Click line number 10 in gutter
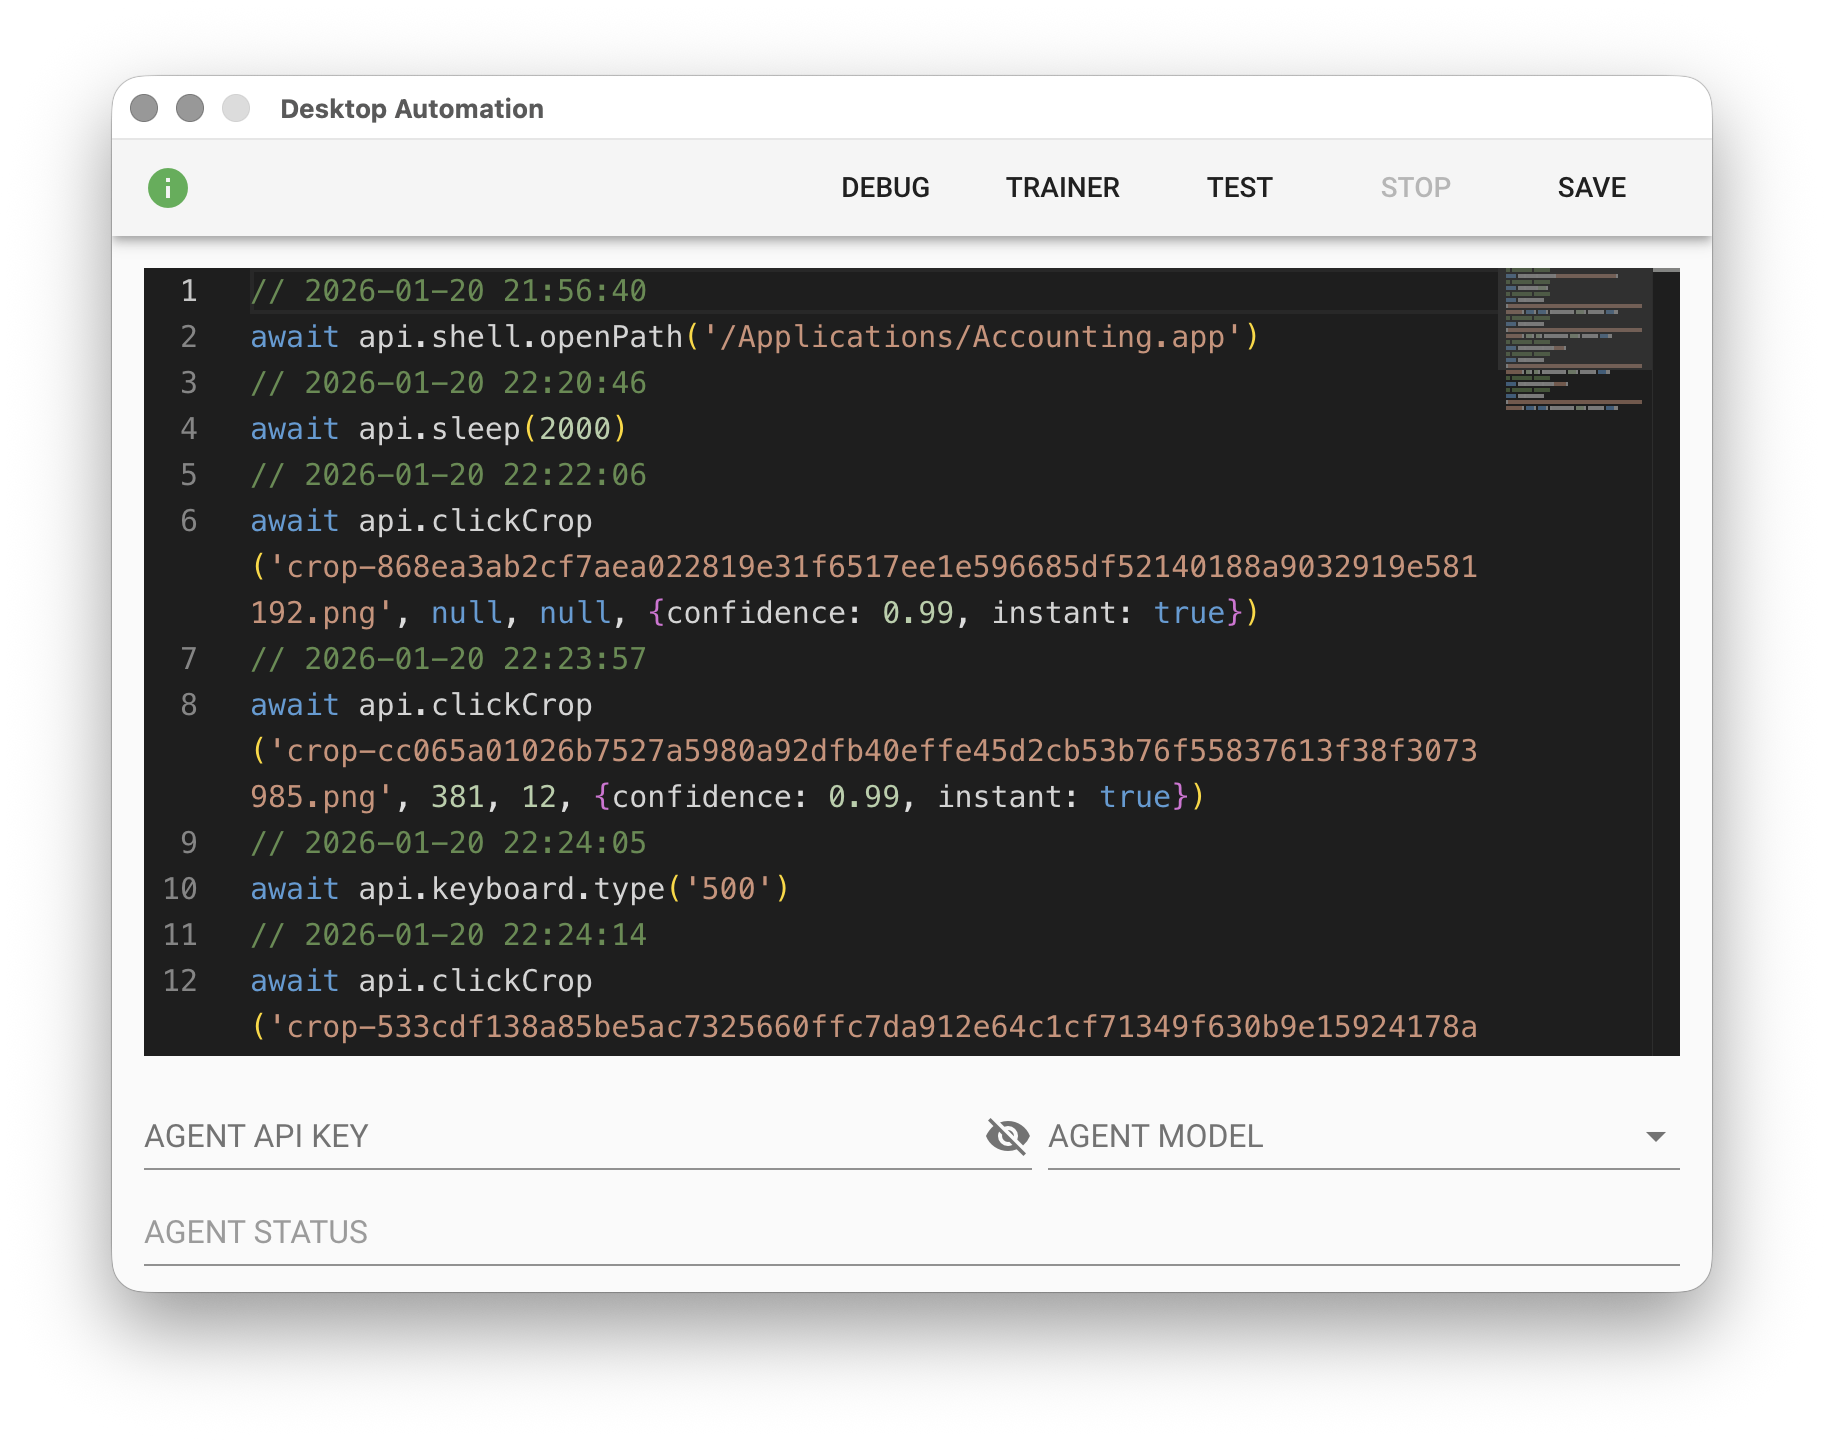Image resolution: width=1824 pixels, height=1440 pixels. [181, 889]
